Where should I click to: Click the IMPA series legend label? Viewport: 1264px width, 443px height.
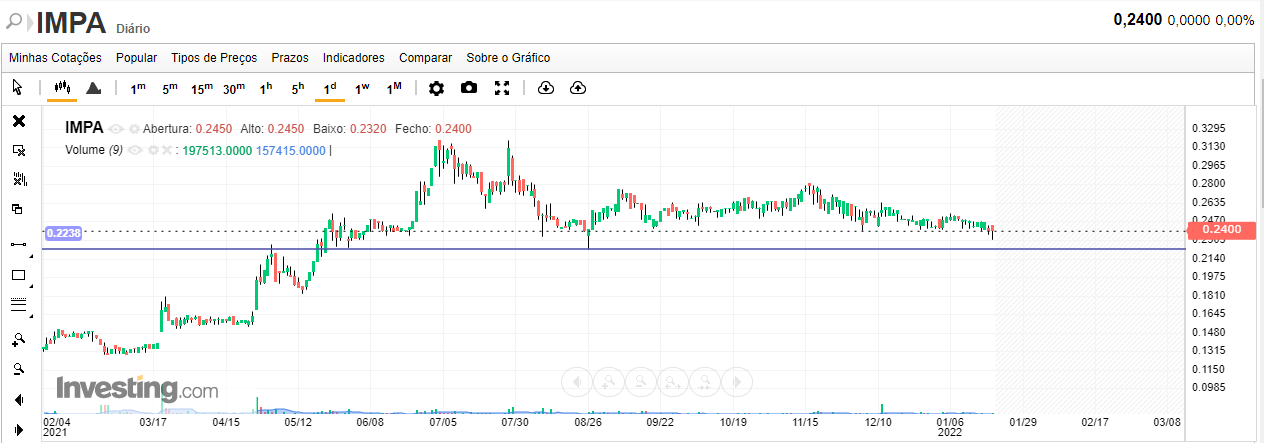84,128
